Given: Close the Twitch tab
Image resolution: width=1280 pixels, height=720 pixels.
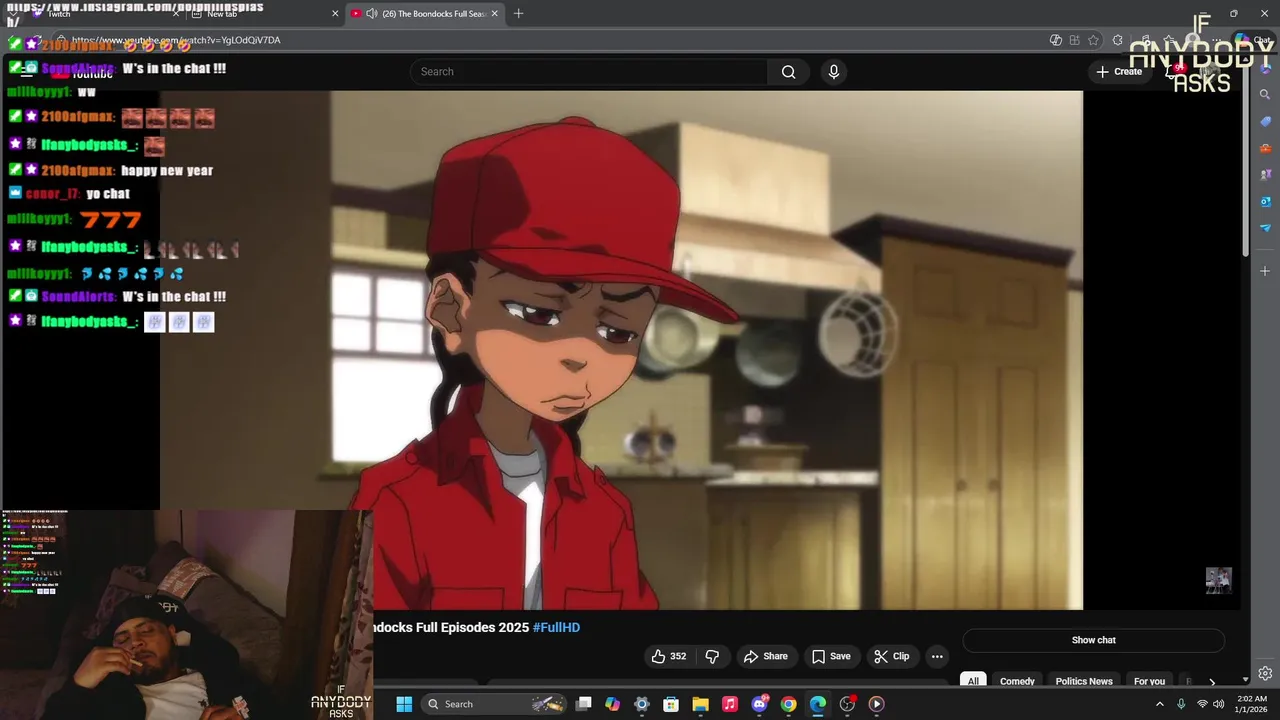Looking at the screenshot, I should pyautogui.click(x=176, y=14).
